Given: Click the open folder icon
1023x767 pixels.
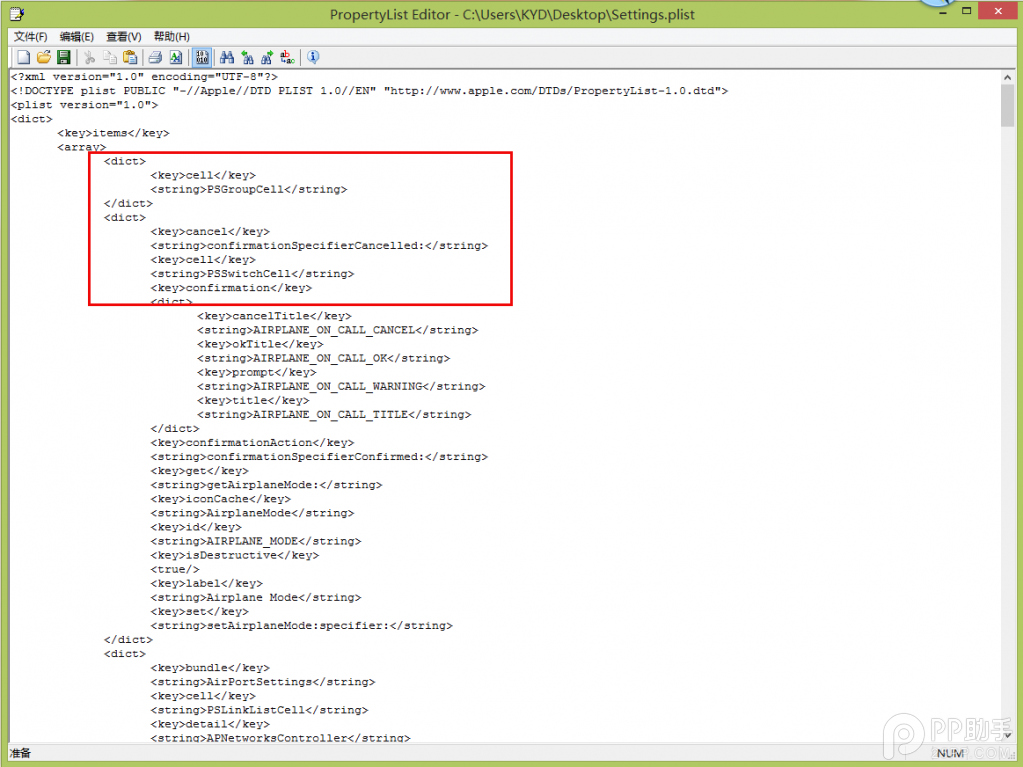Looking at the screenshot, I should (43, 58).
